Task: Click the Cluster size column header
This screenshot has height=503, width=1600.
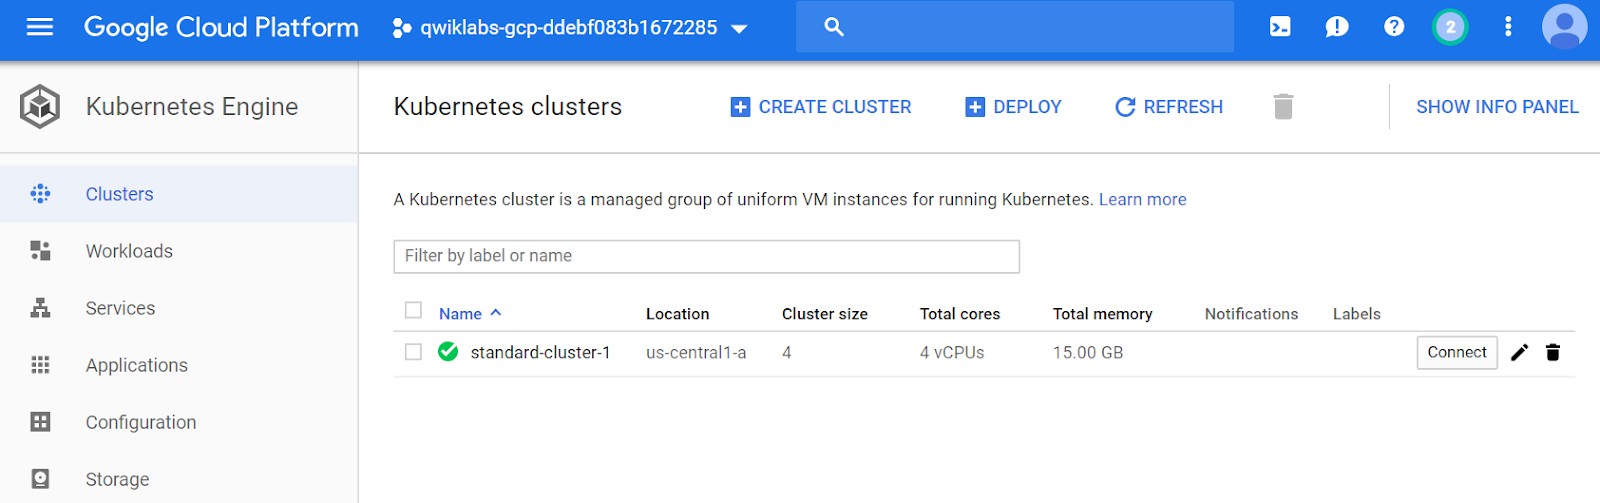Action: (x=825, y=314)
